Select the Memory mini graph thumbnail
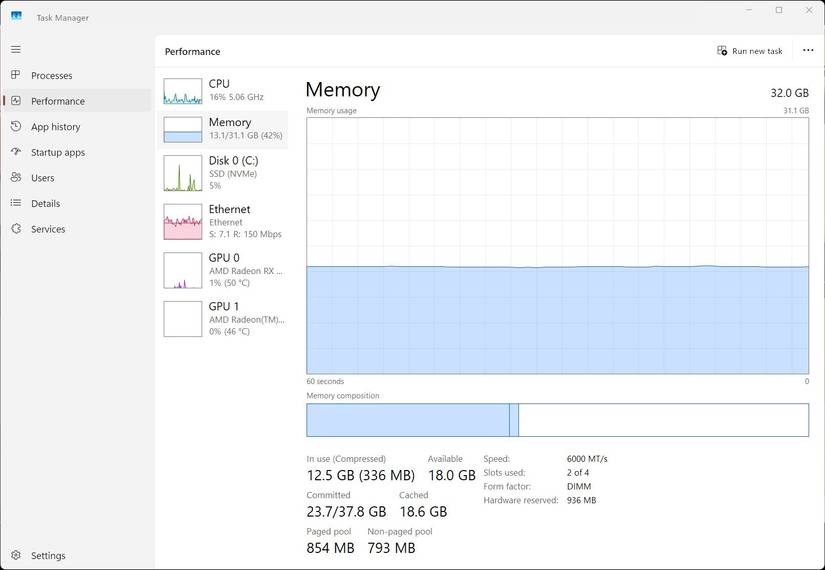 (183, 129)
